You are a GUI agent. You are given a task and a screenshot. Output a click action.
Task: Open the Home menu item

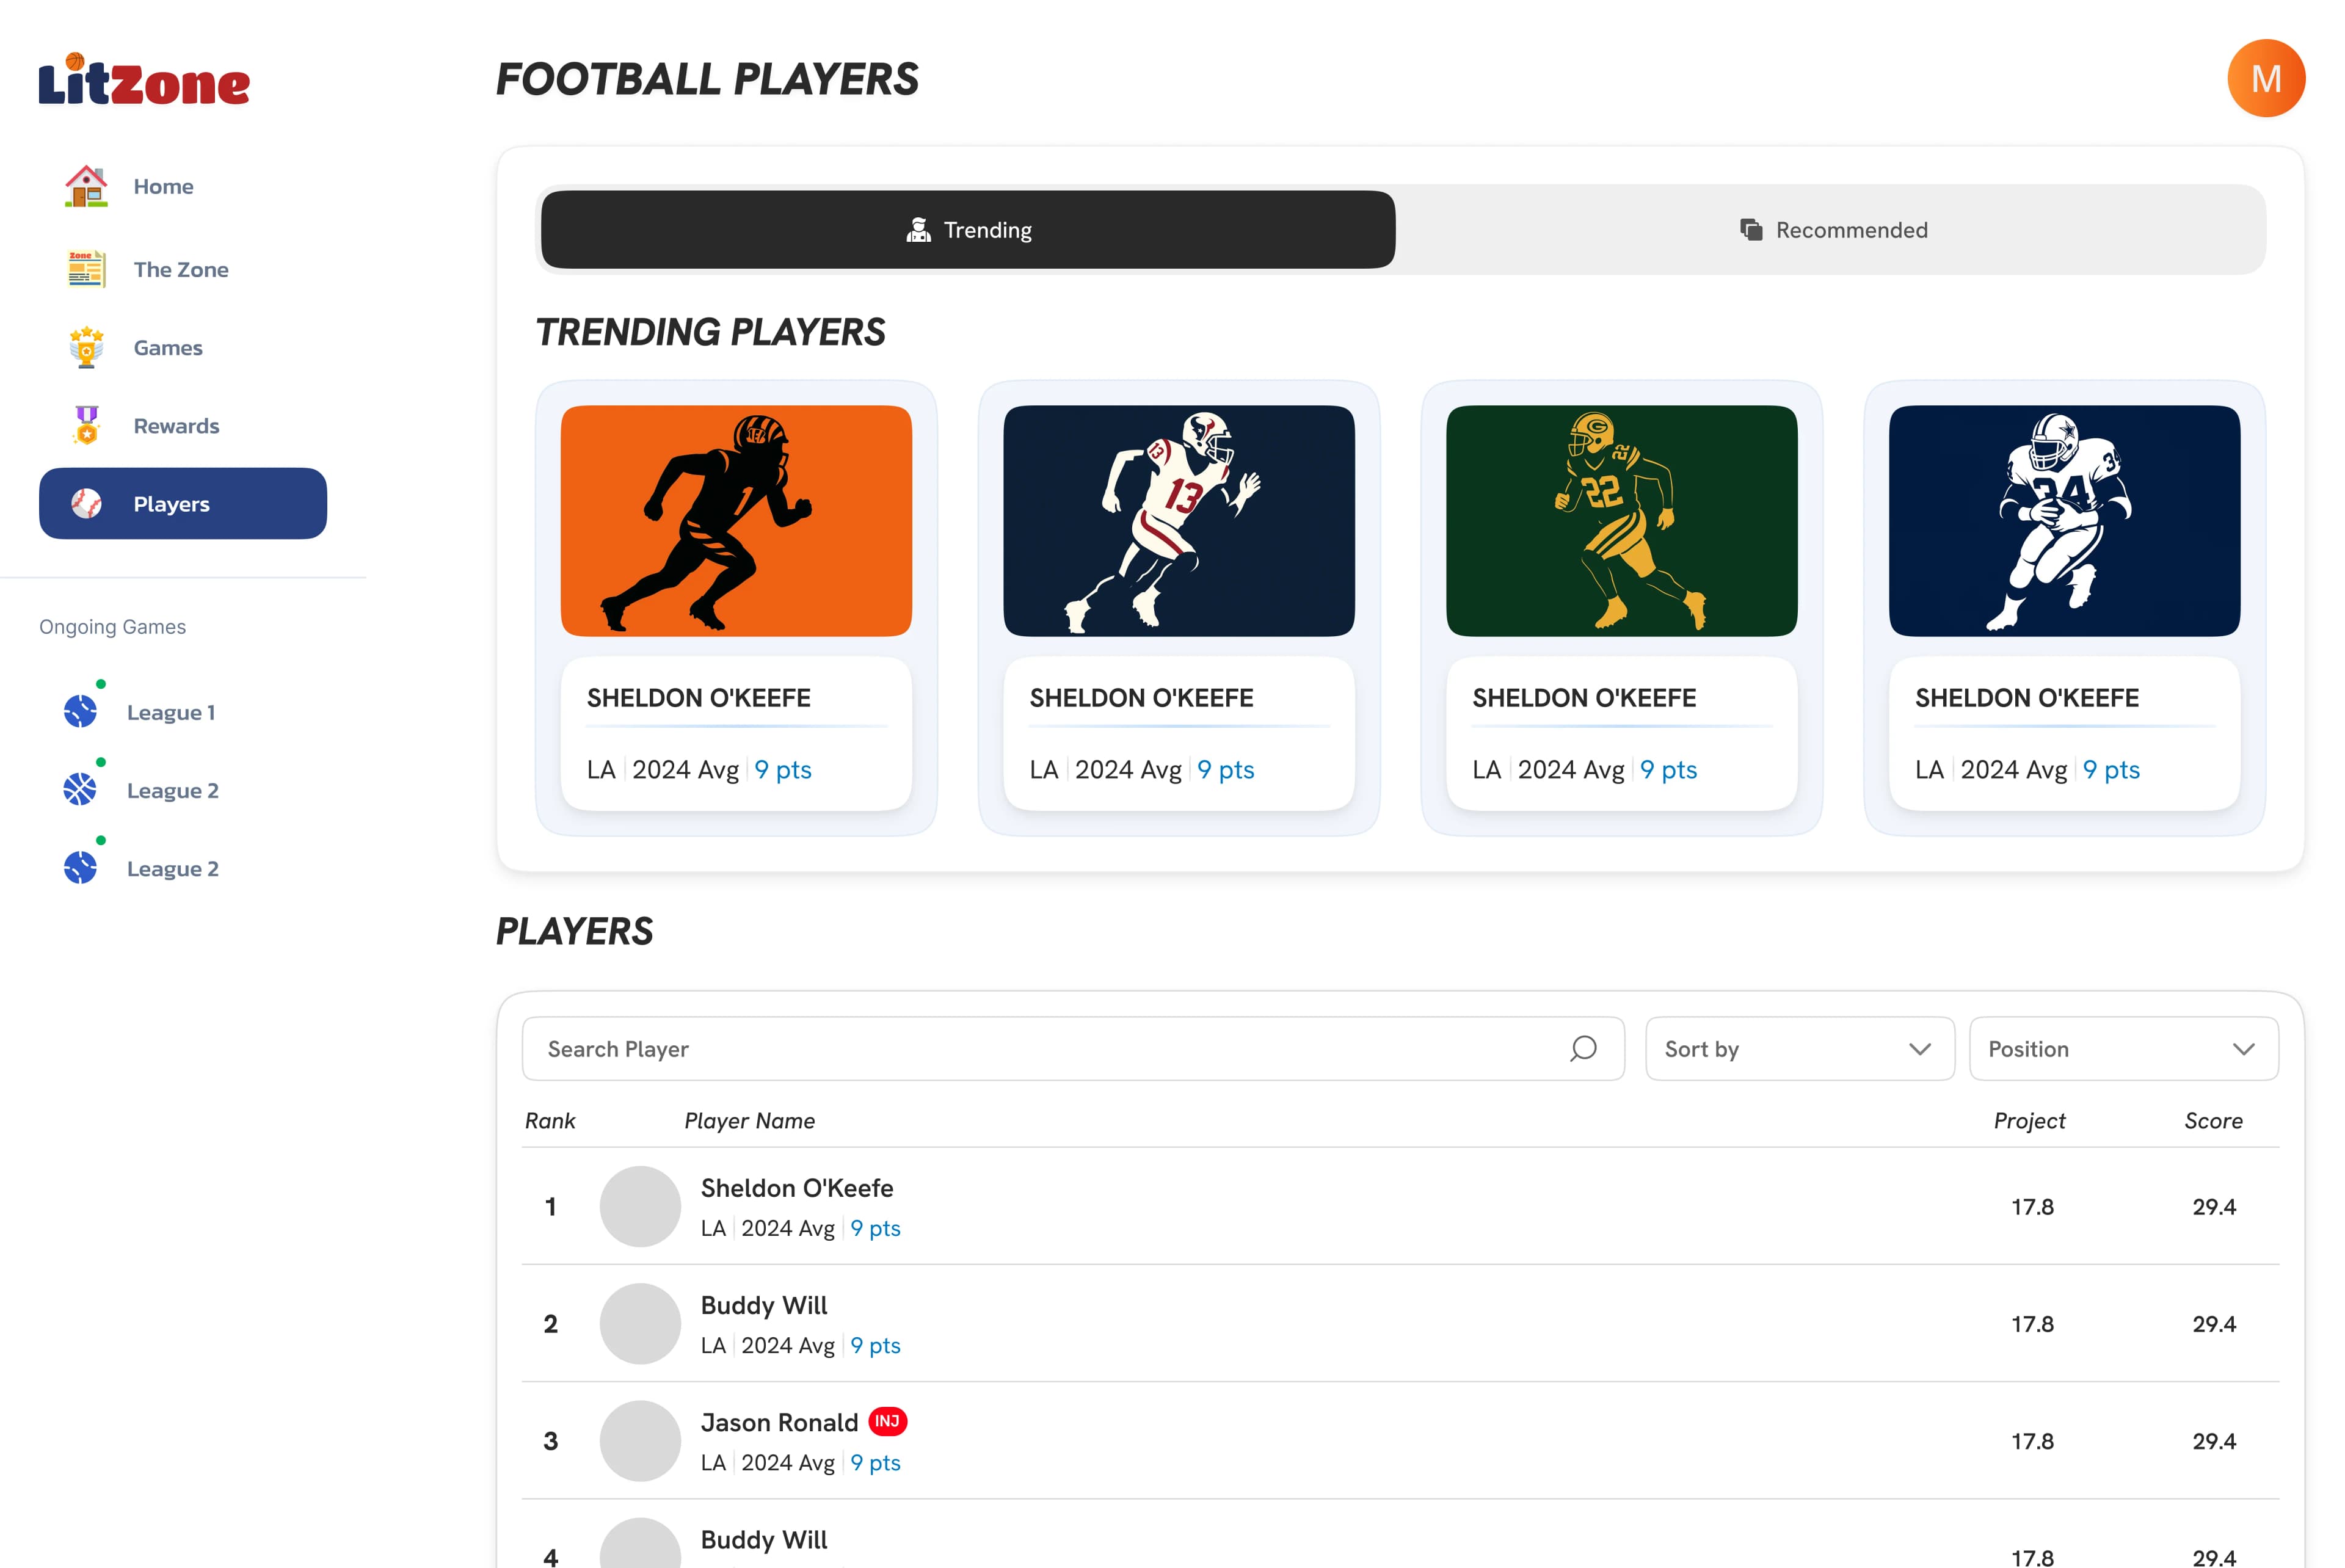(x=183, y=186)
